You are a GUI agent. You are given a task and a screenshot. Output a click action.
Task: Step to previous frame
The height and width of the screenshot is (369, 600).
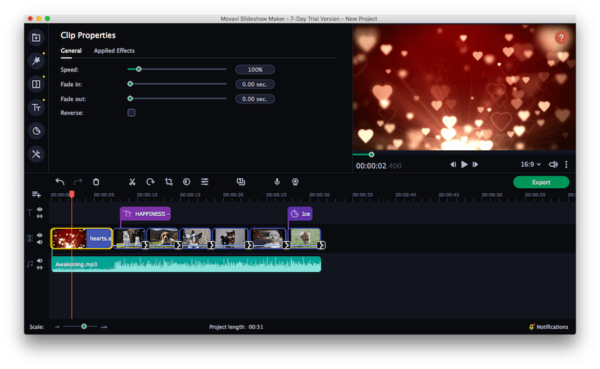pos(453,165)
